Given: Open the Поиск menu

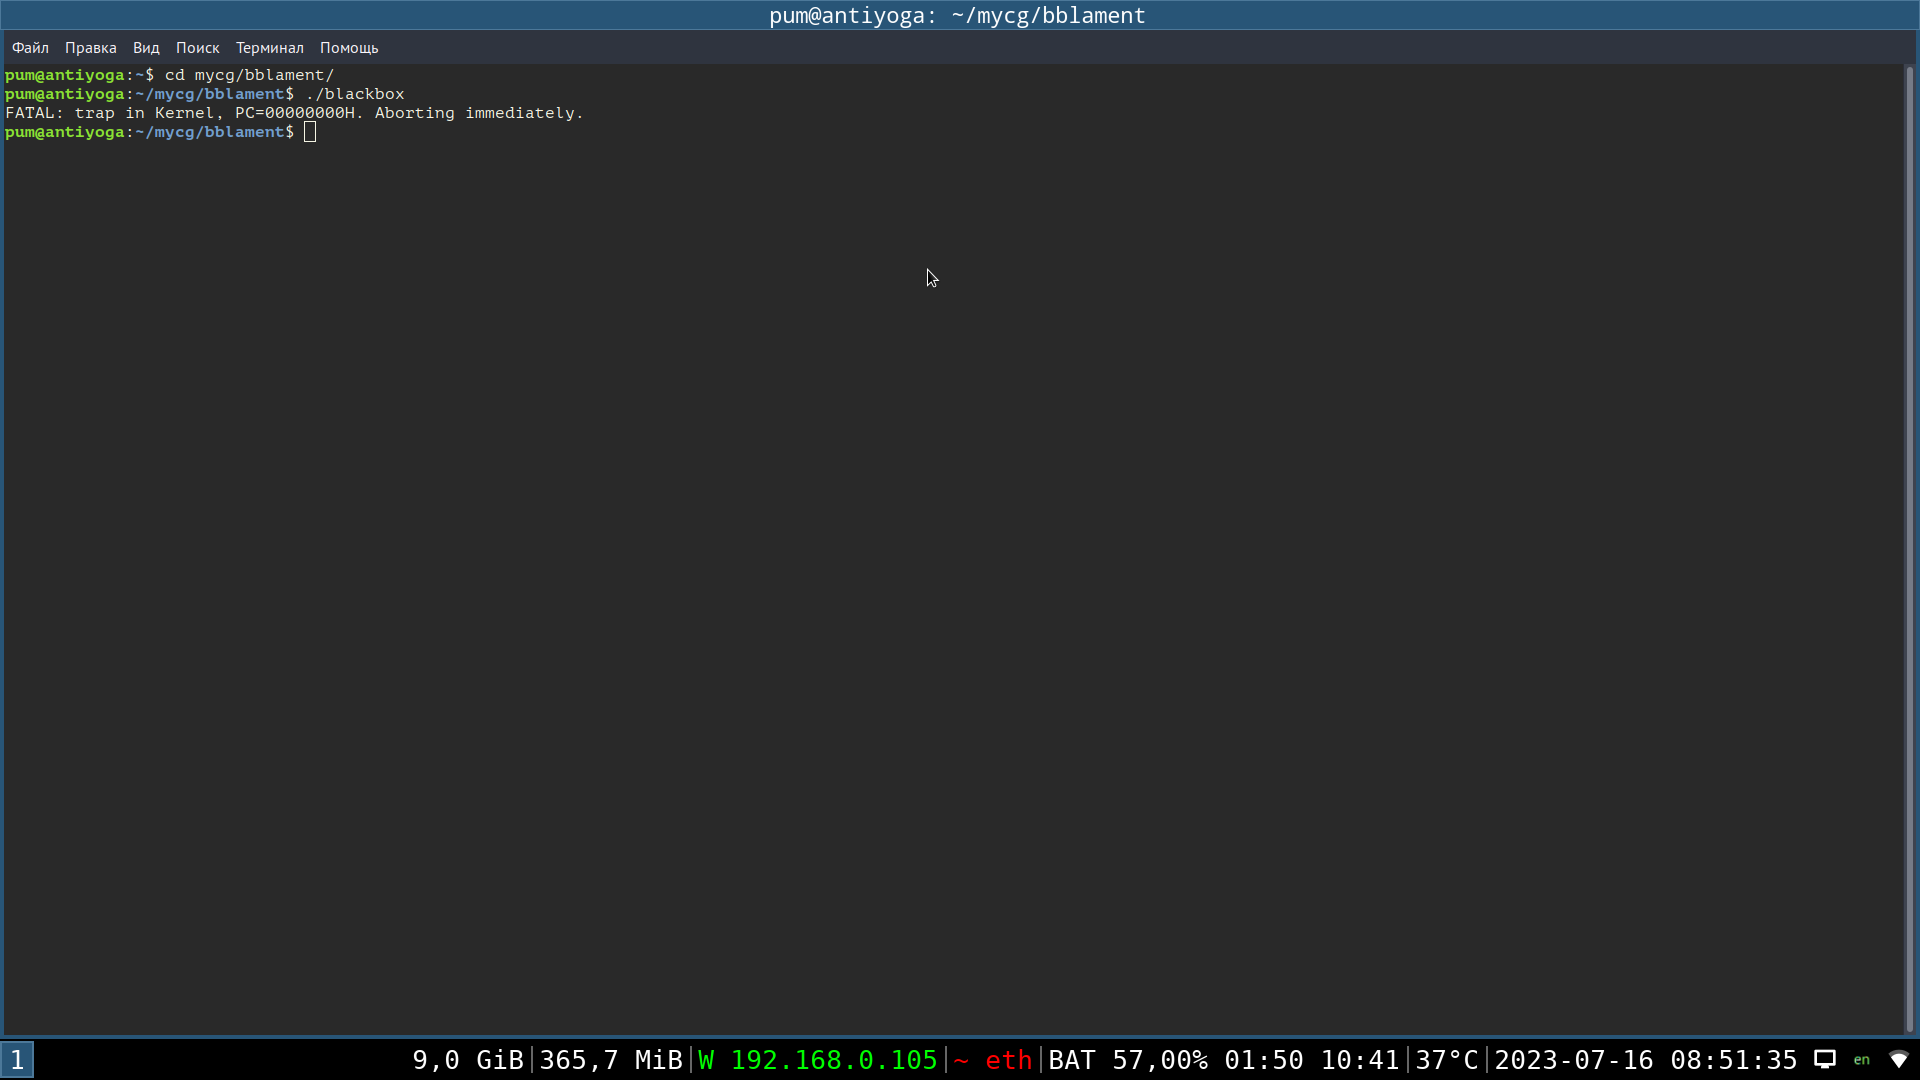Looking at the screenshot, I should coord(197,48).
